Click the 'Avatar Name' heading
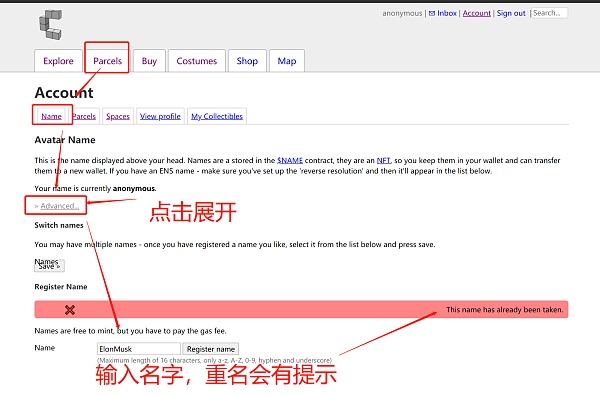The height and width of the screenshot is (396, 600). [x=65, y=140]
